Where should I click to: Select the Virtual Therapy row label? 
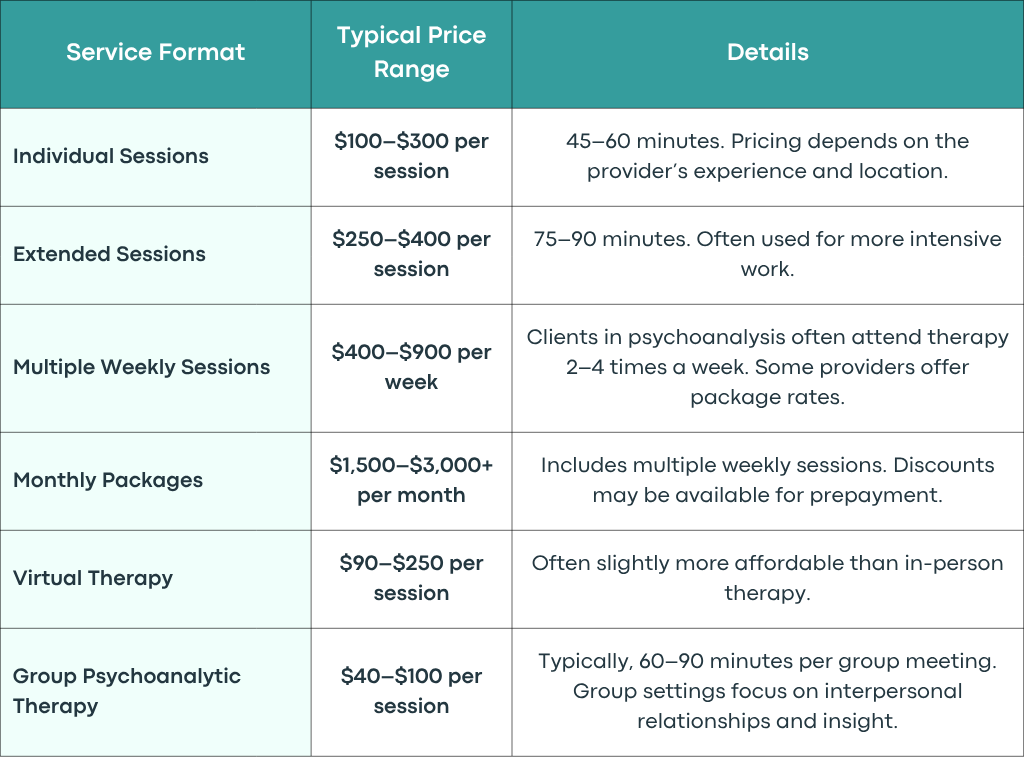pyautogui.click(x=93, y=578)
